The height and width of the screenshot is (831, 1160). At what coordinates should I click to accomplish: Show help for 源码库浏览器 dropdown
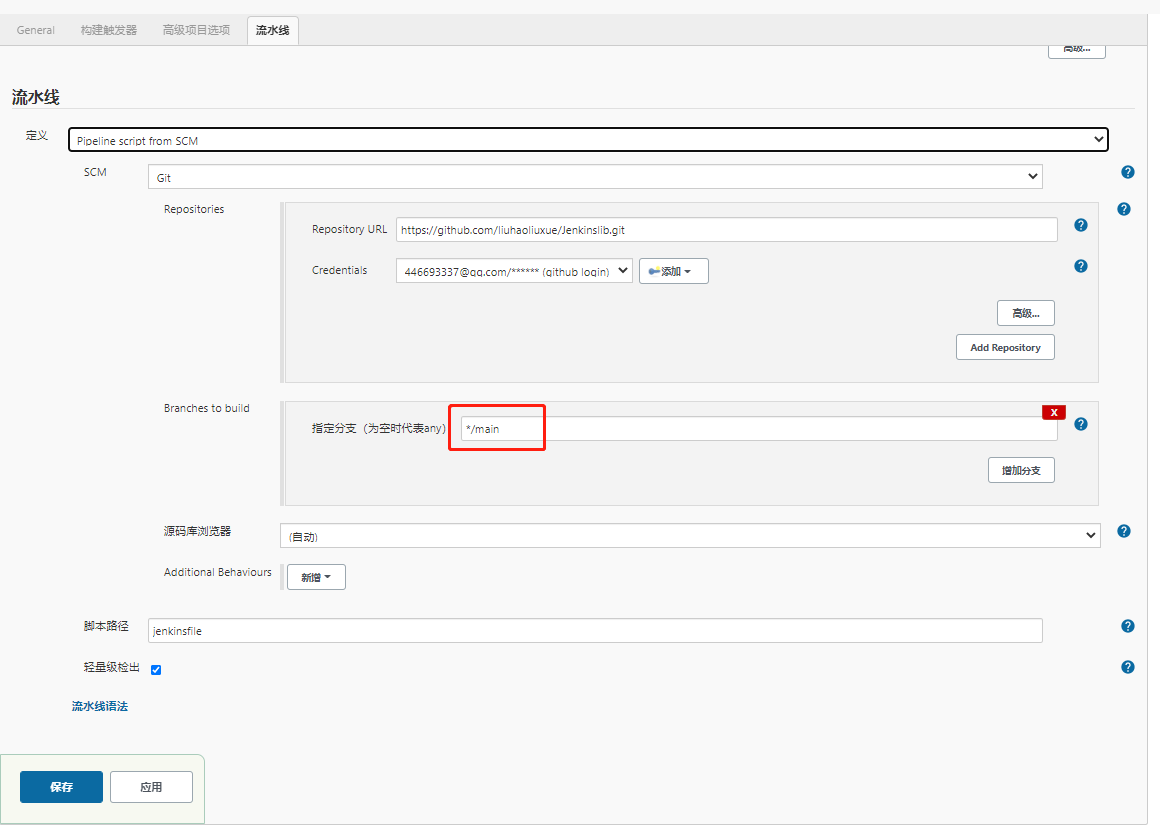[1124, 531]
